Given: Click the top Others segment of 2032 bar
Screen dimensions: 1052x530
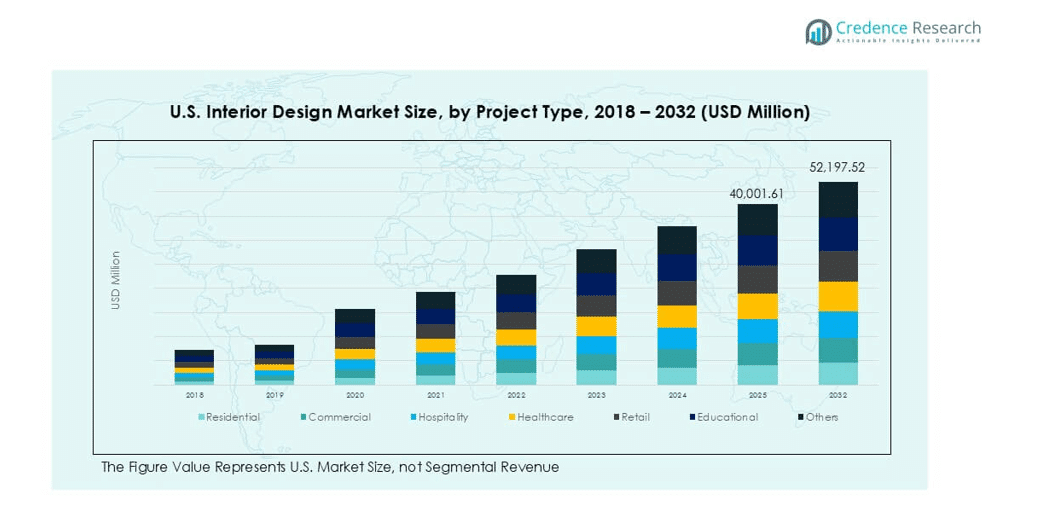Looking at the screenshot, I should (x=838, y=199).
